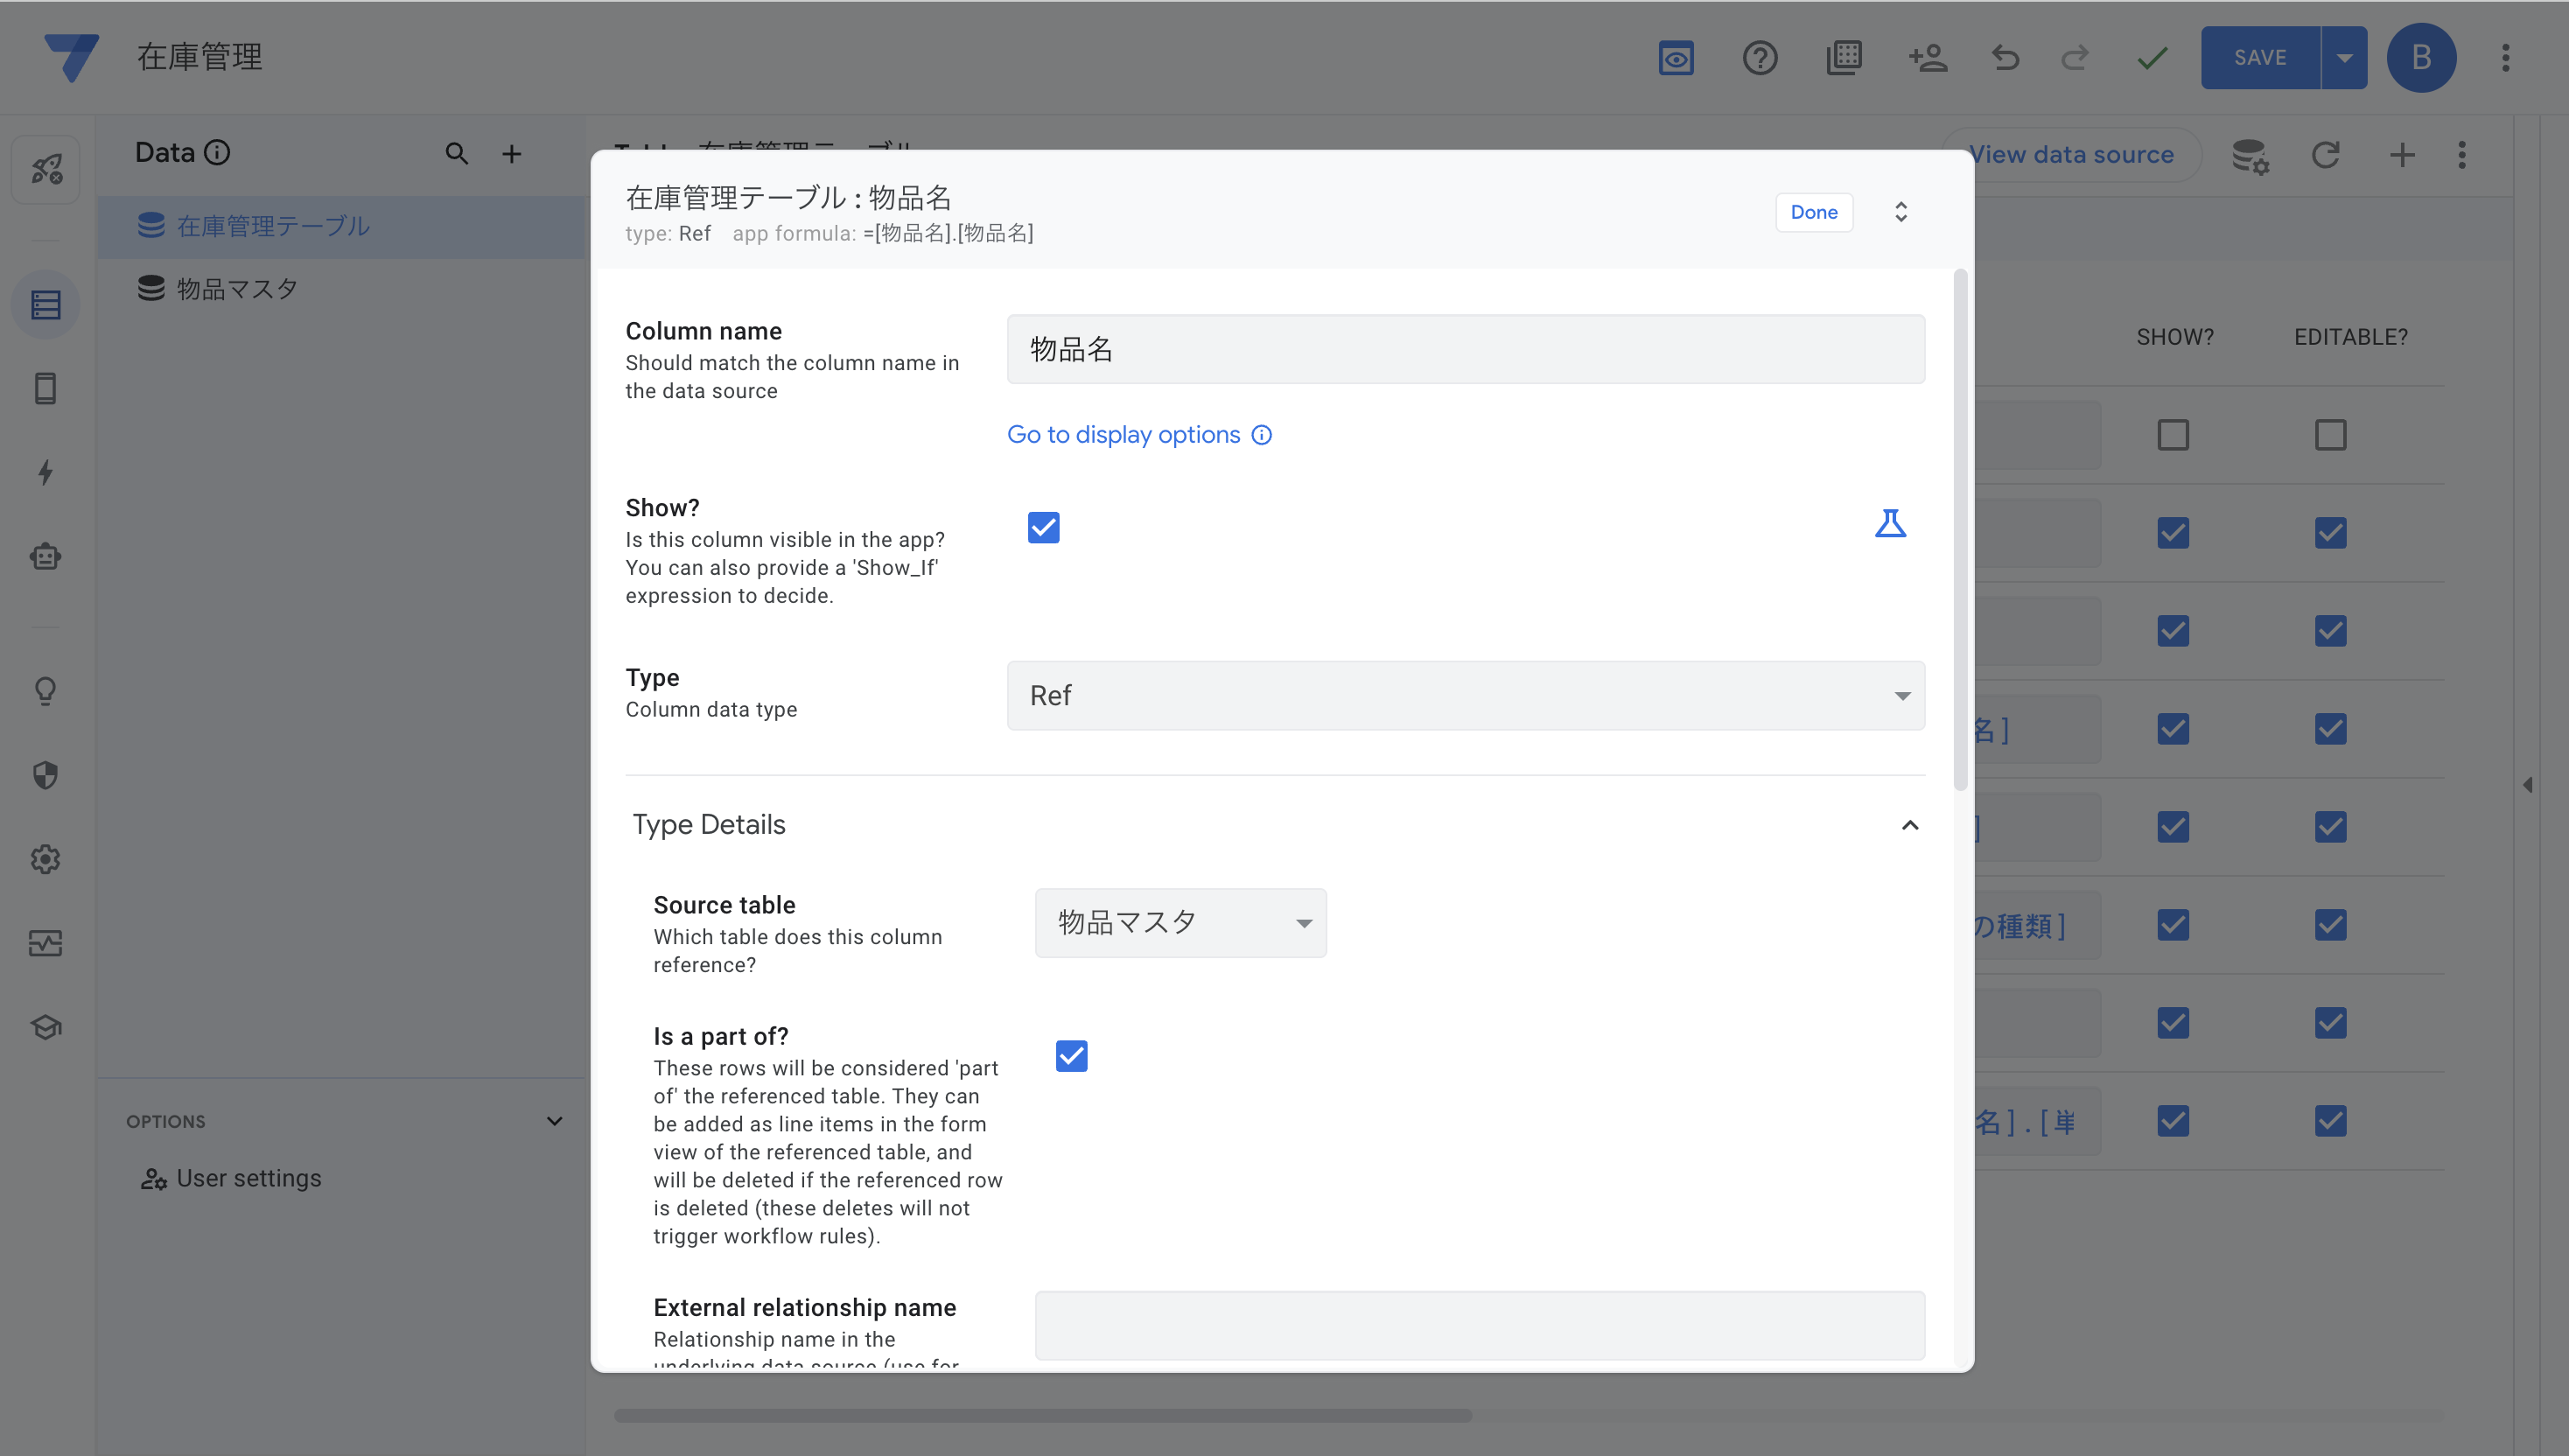The image size is (2569, 1456).
Task: Click the Show? expression flask icon
Action: click(x=1889, y=524)
